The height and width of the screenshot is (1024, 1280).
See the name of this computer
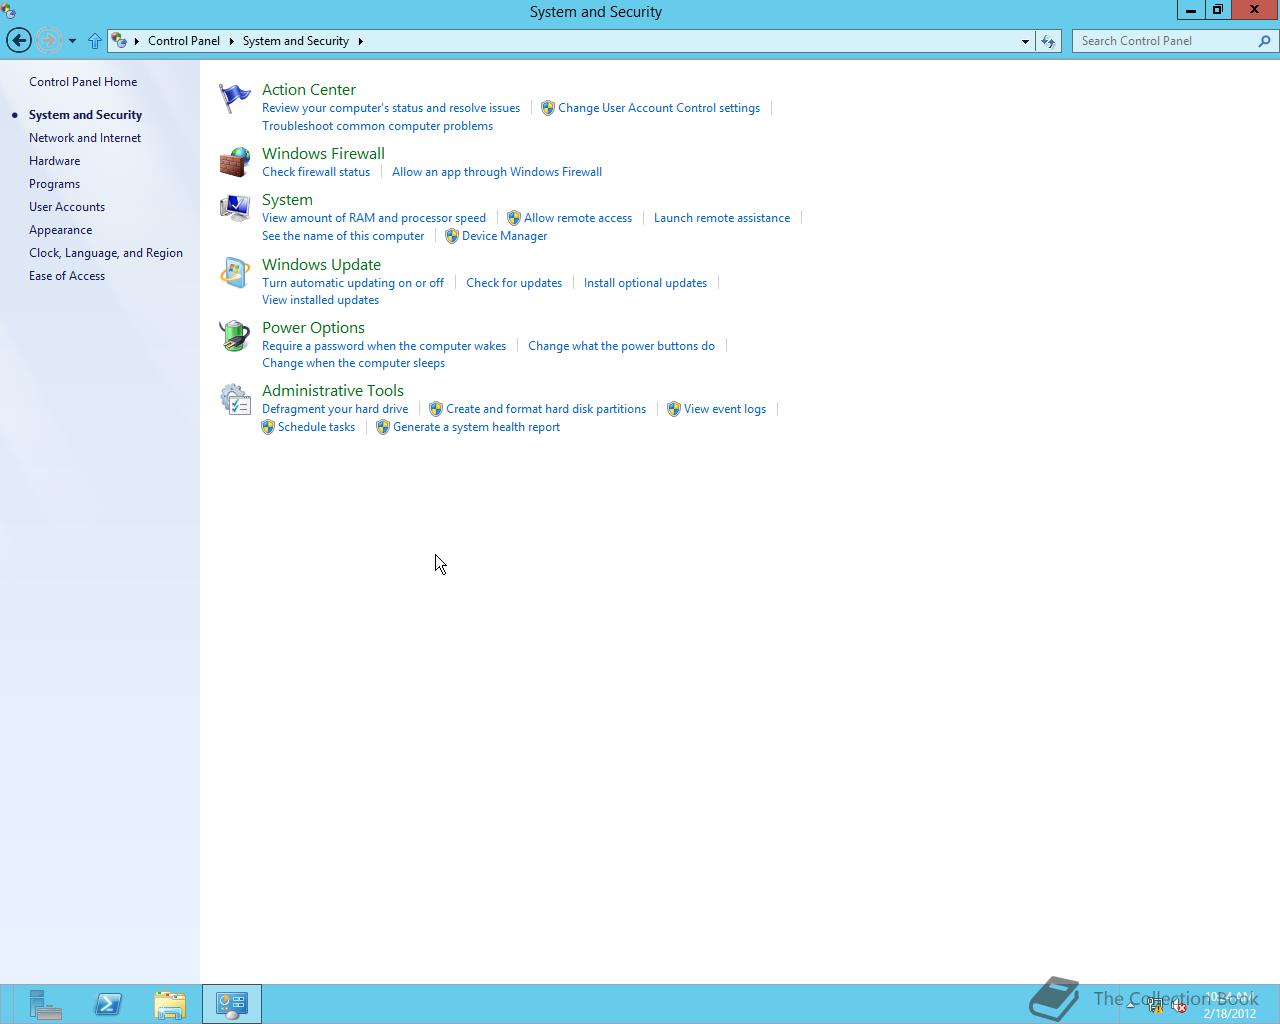[343, 236]
